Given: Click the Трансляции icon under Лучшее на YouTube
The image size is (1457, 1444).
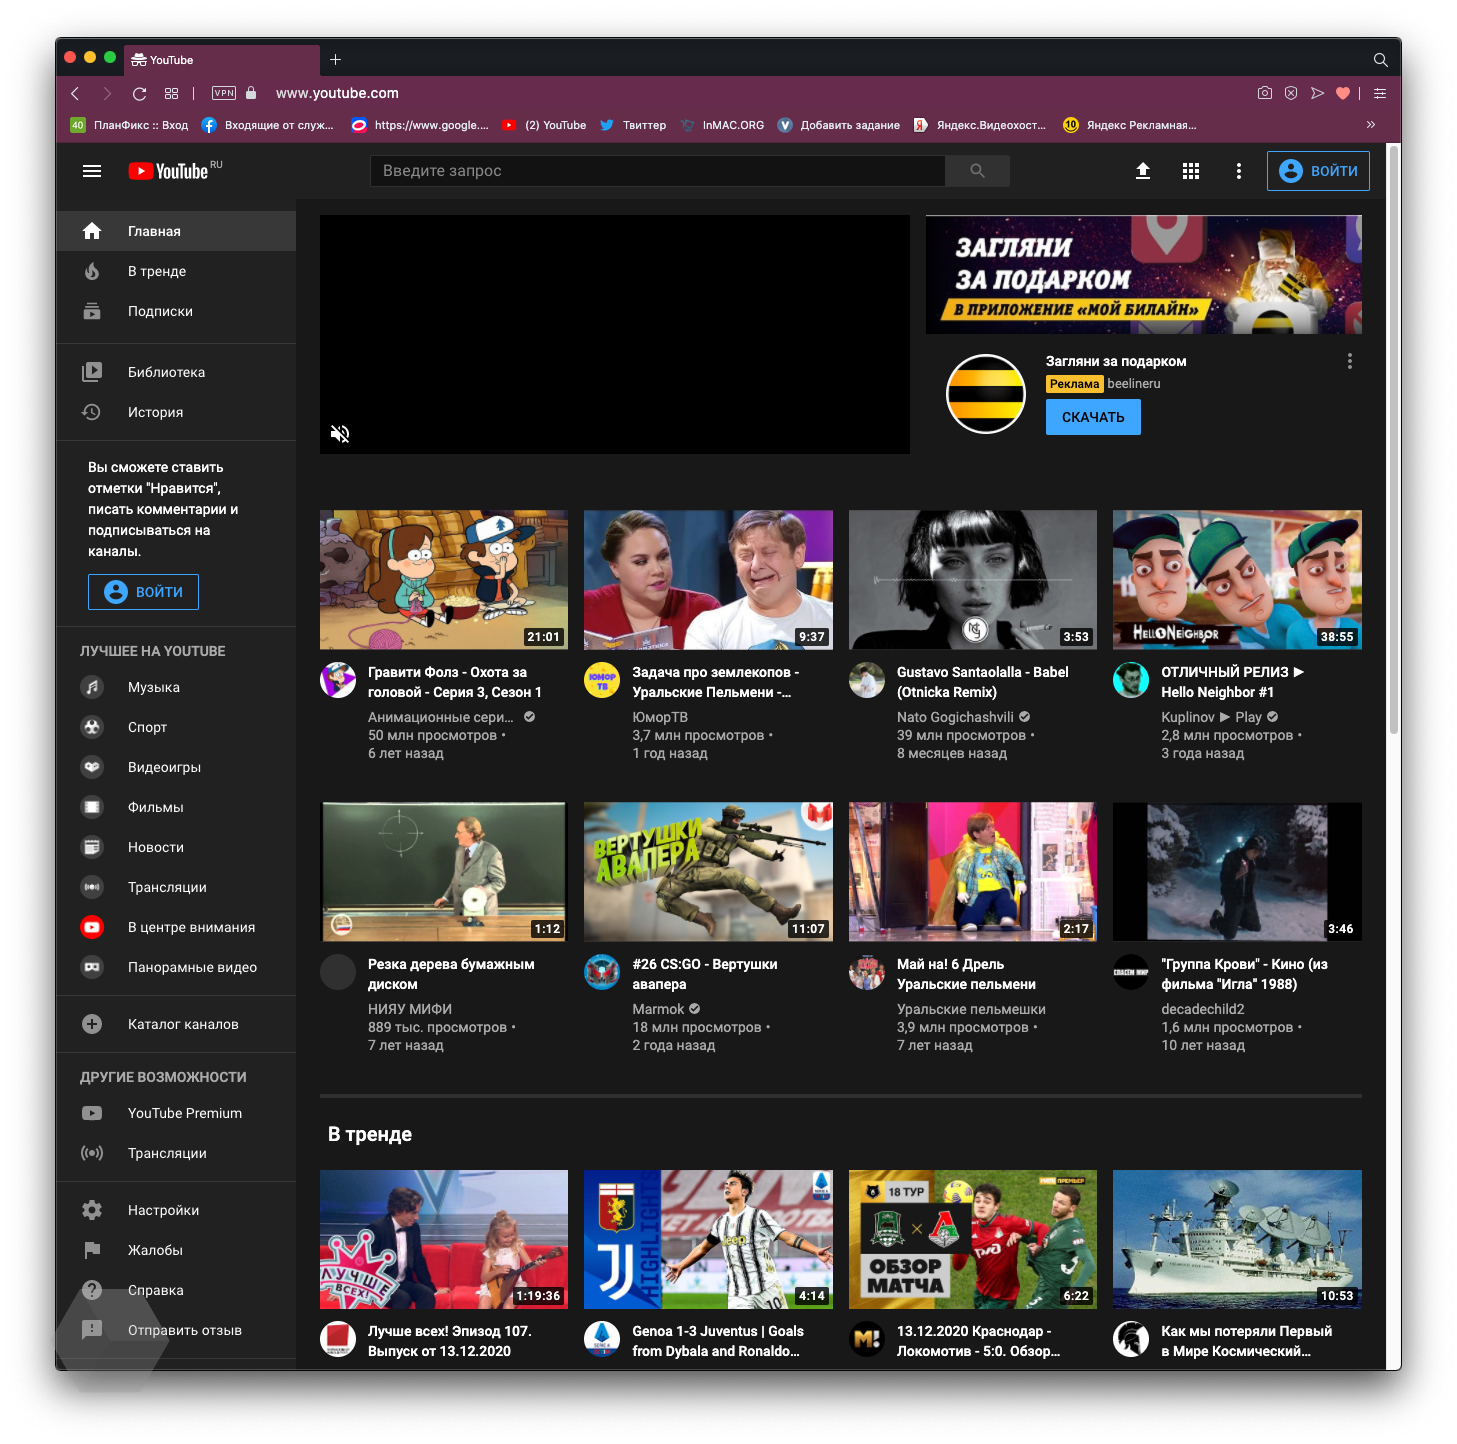Looking at the screenshot, I should pyautogui.click(x=92, y=887).
